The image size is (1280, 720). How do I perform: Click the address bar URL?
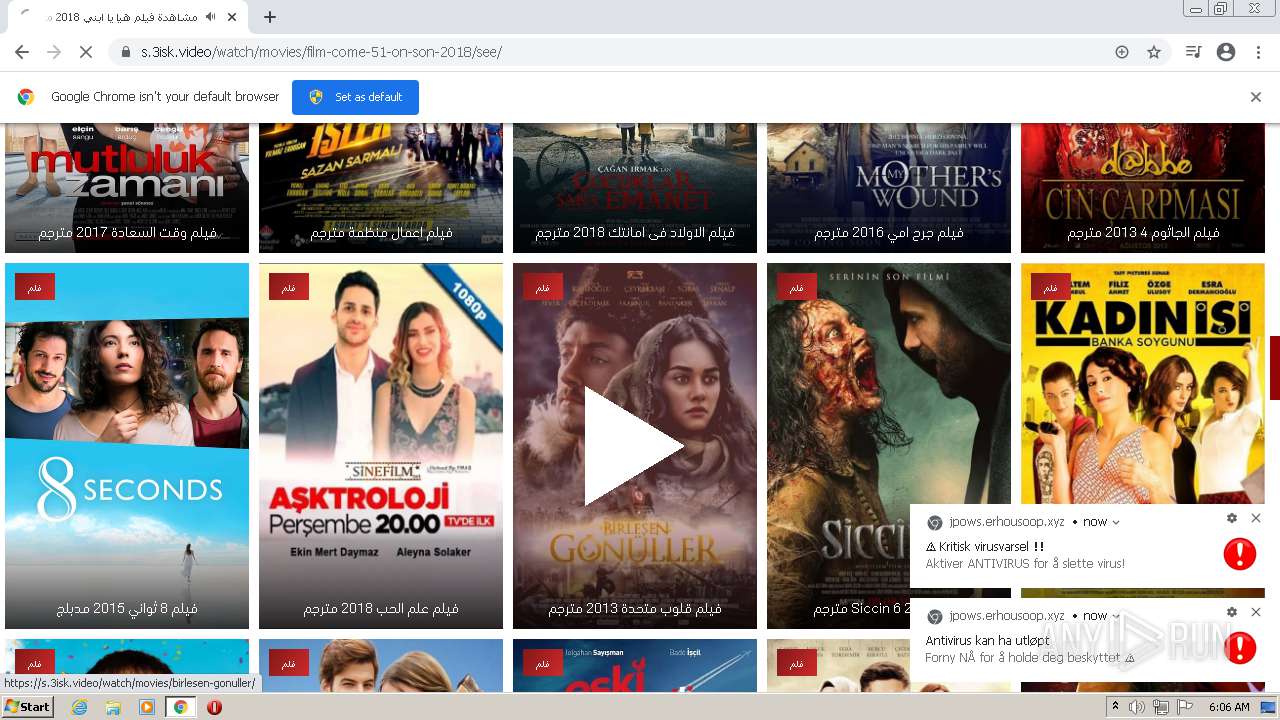321,52
